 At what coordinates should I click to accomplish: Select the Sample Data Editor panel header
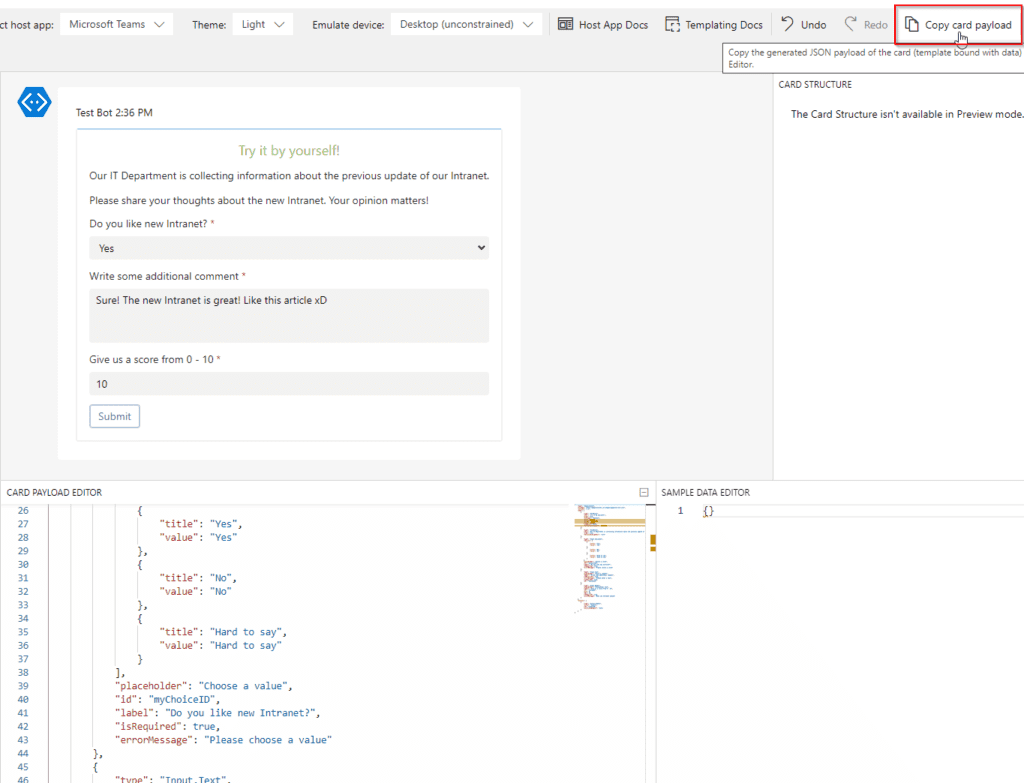click(x=705, y=492)
